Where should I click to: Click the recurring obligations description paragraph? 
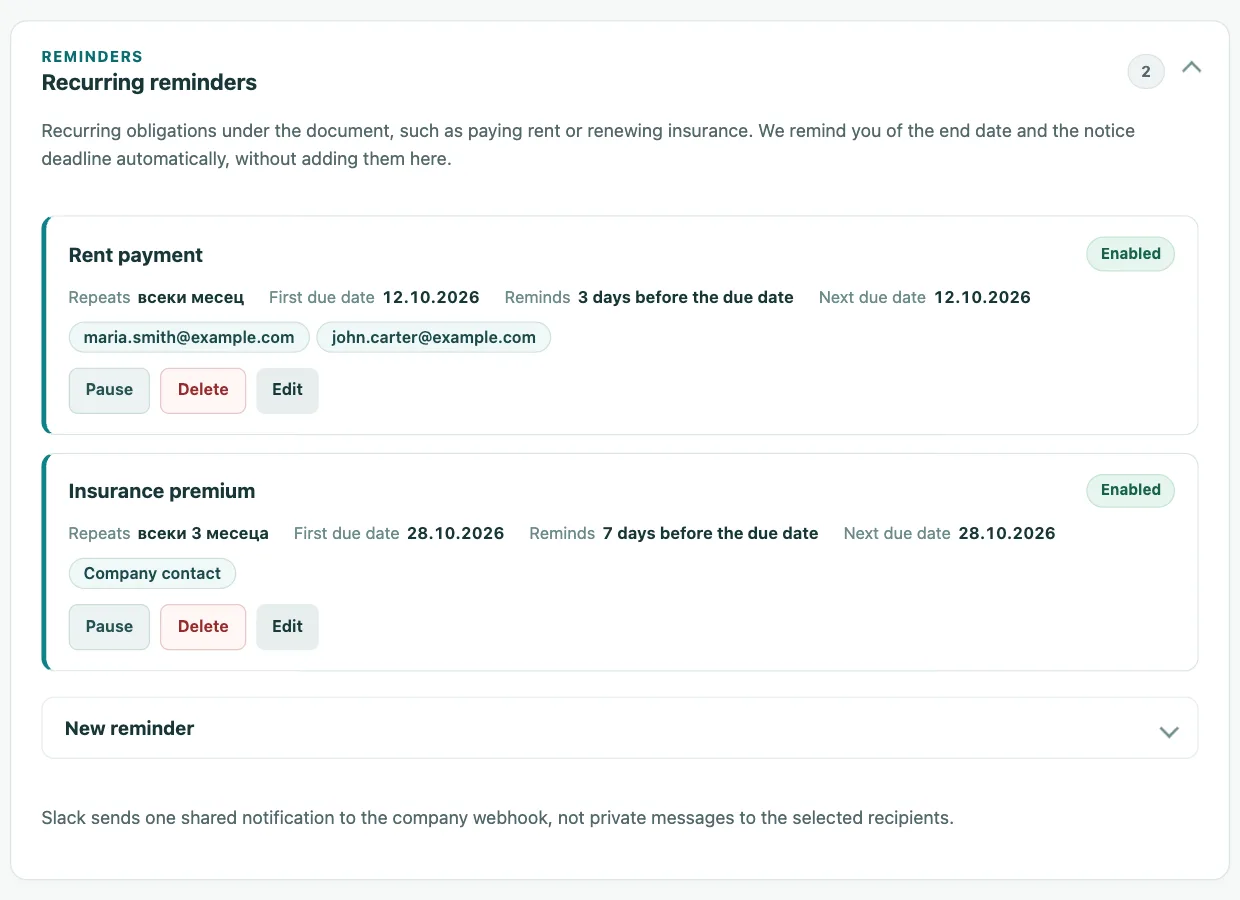click(588, 145)
